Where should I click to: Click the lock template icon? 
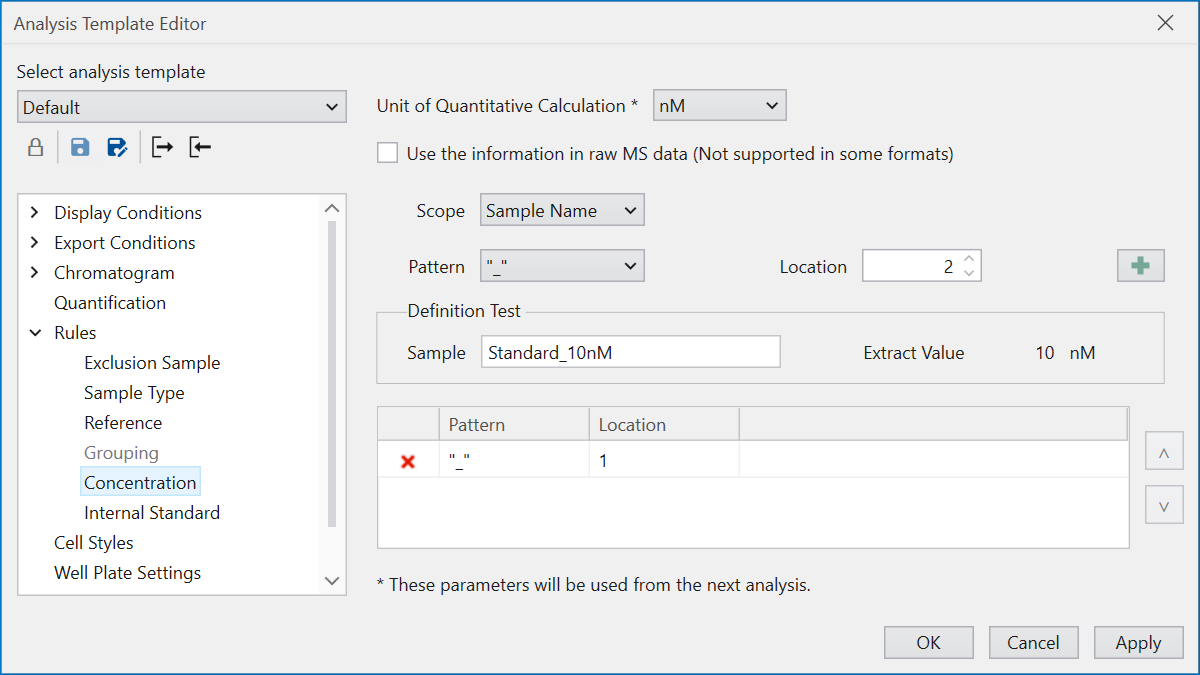click(x=35, y=148)
